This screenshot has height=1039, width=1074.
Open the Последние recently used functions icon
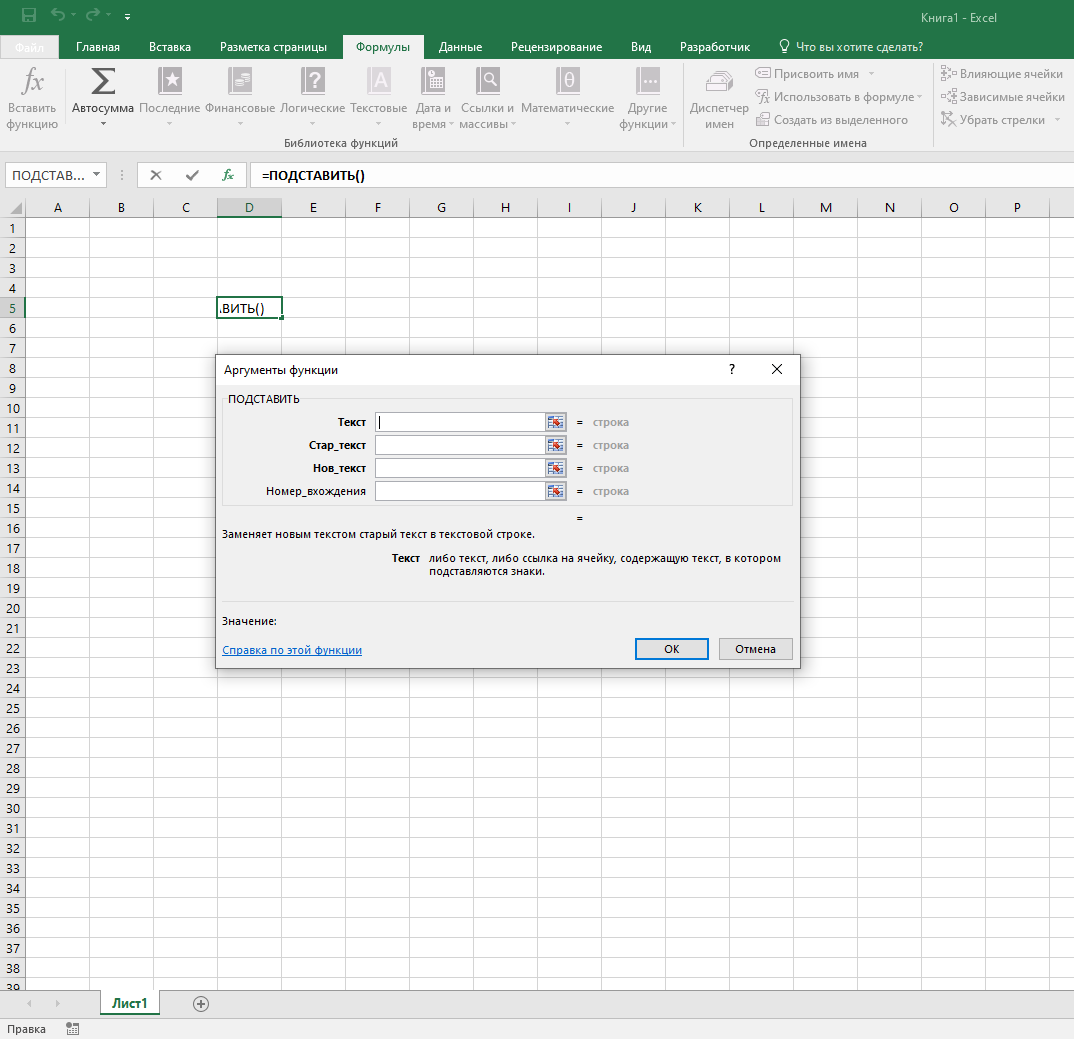170,82
